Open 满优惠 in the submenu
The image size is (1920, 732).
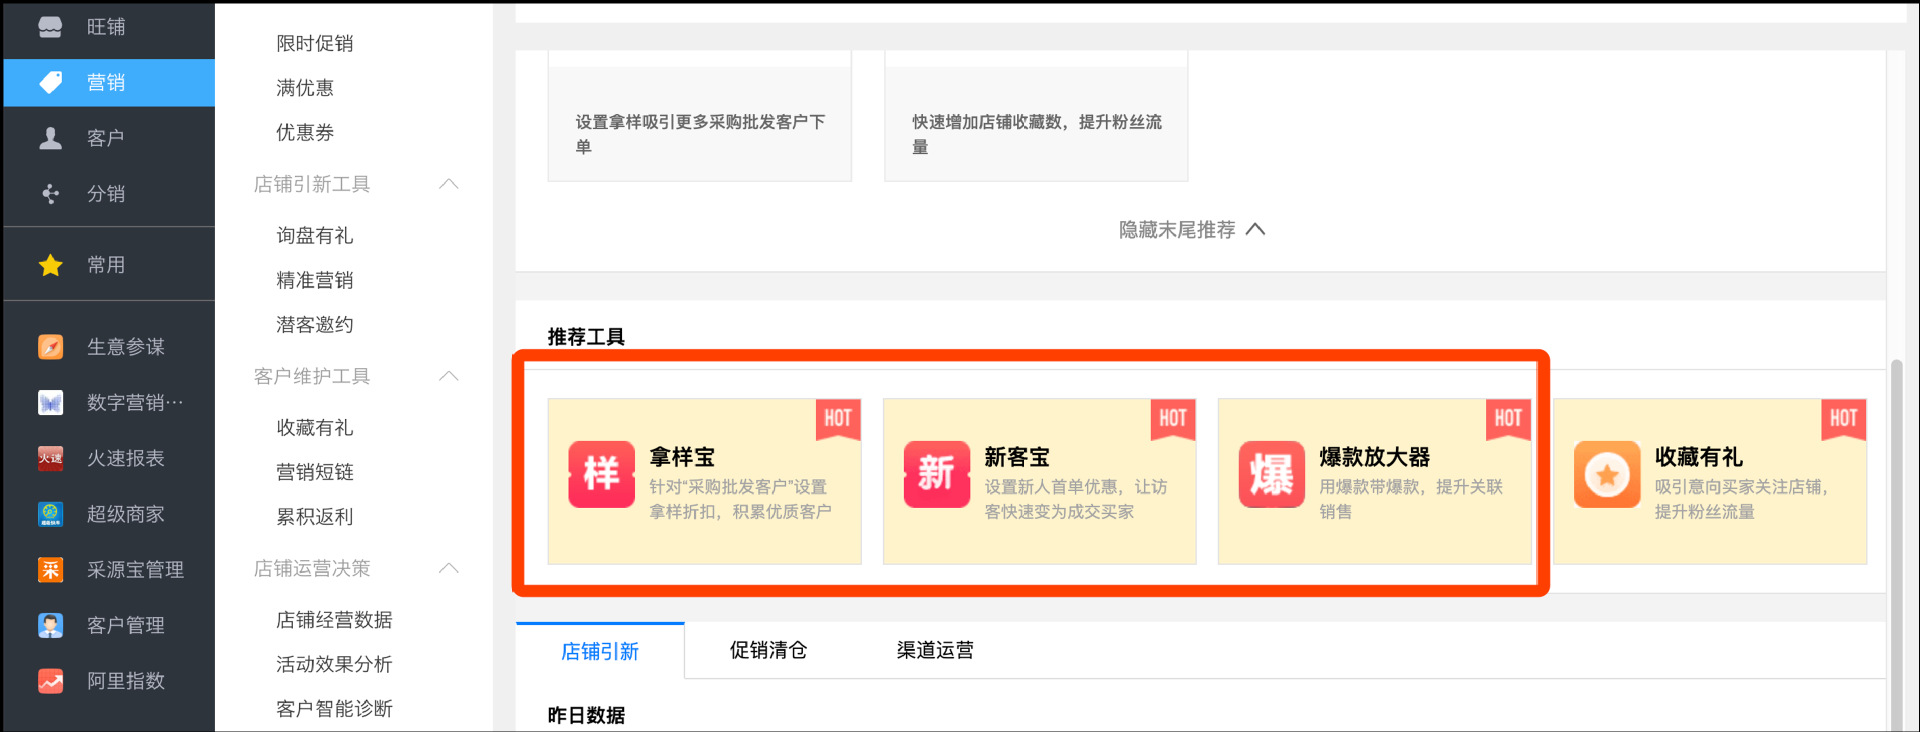305,88
